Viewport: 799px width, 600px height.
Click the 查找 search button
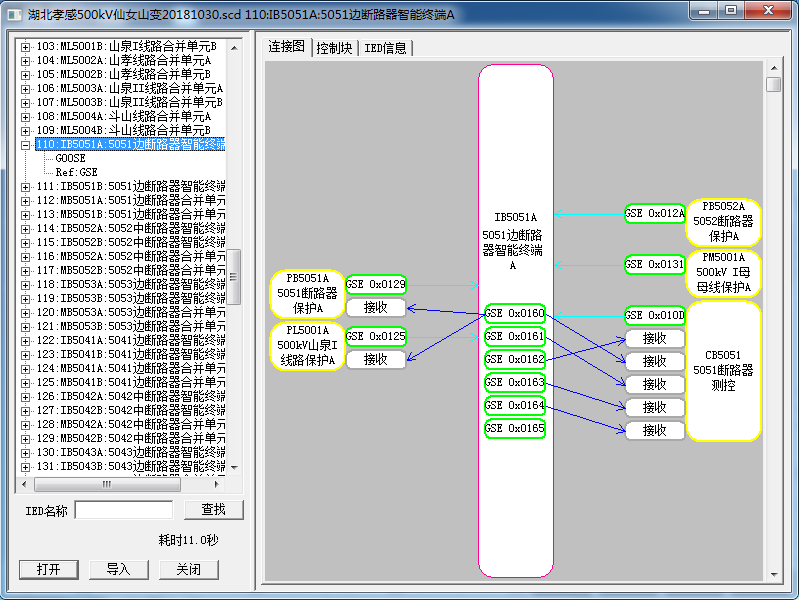click(213, 510)
